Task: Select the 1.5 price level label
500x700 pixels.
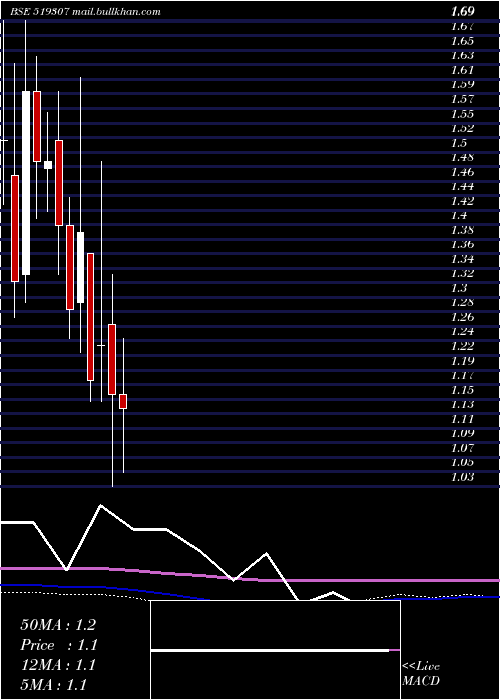Action: (x=458, y=143)
